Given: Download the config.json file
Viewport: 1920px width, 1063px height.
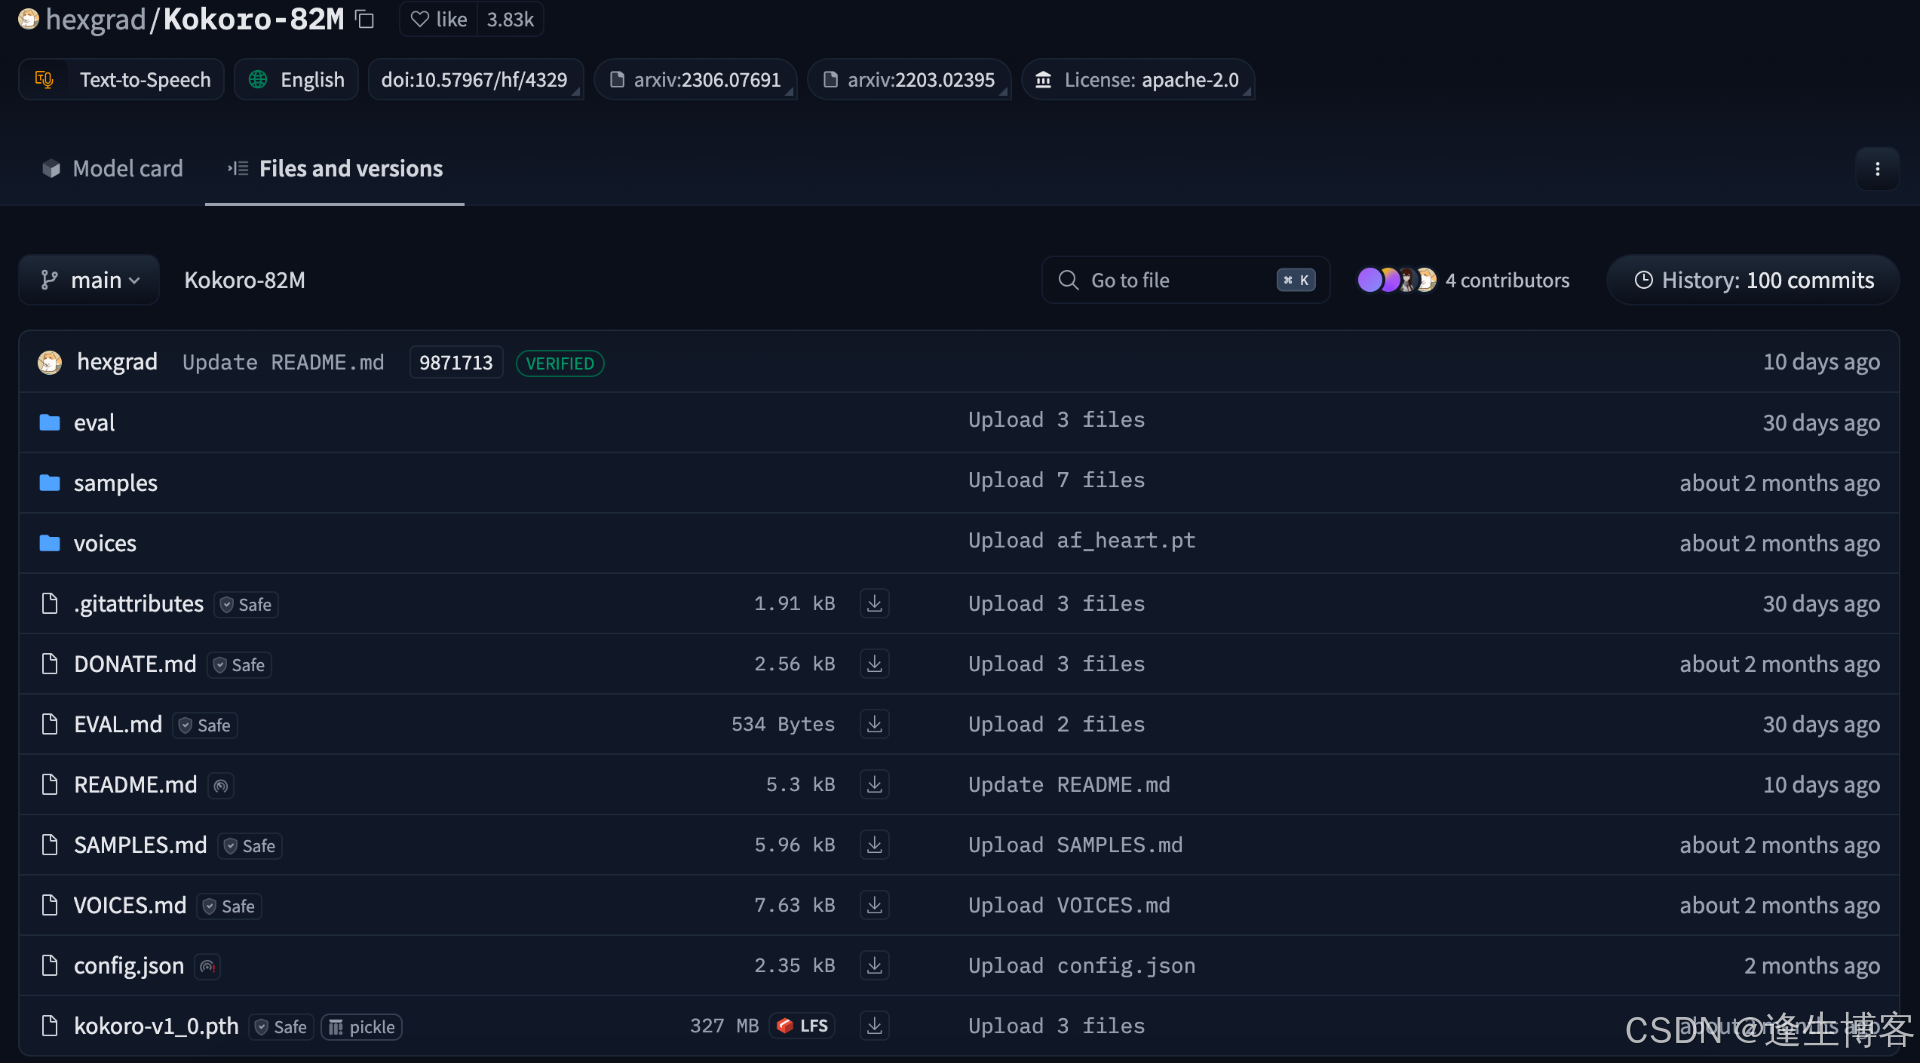Looking at the screenshot, I should click(x=874, y=966).
